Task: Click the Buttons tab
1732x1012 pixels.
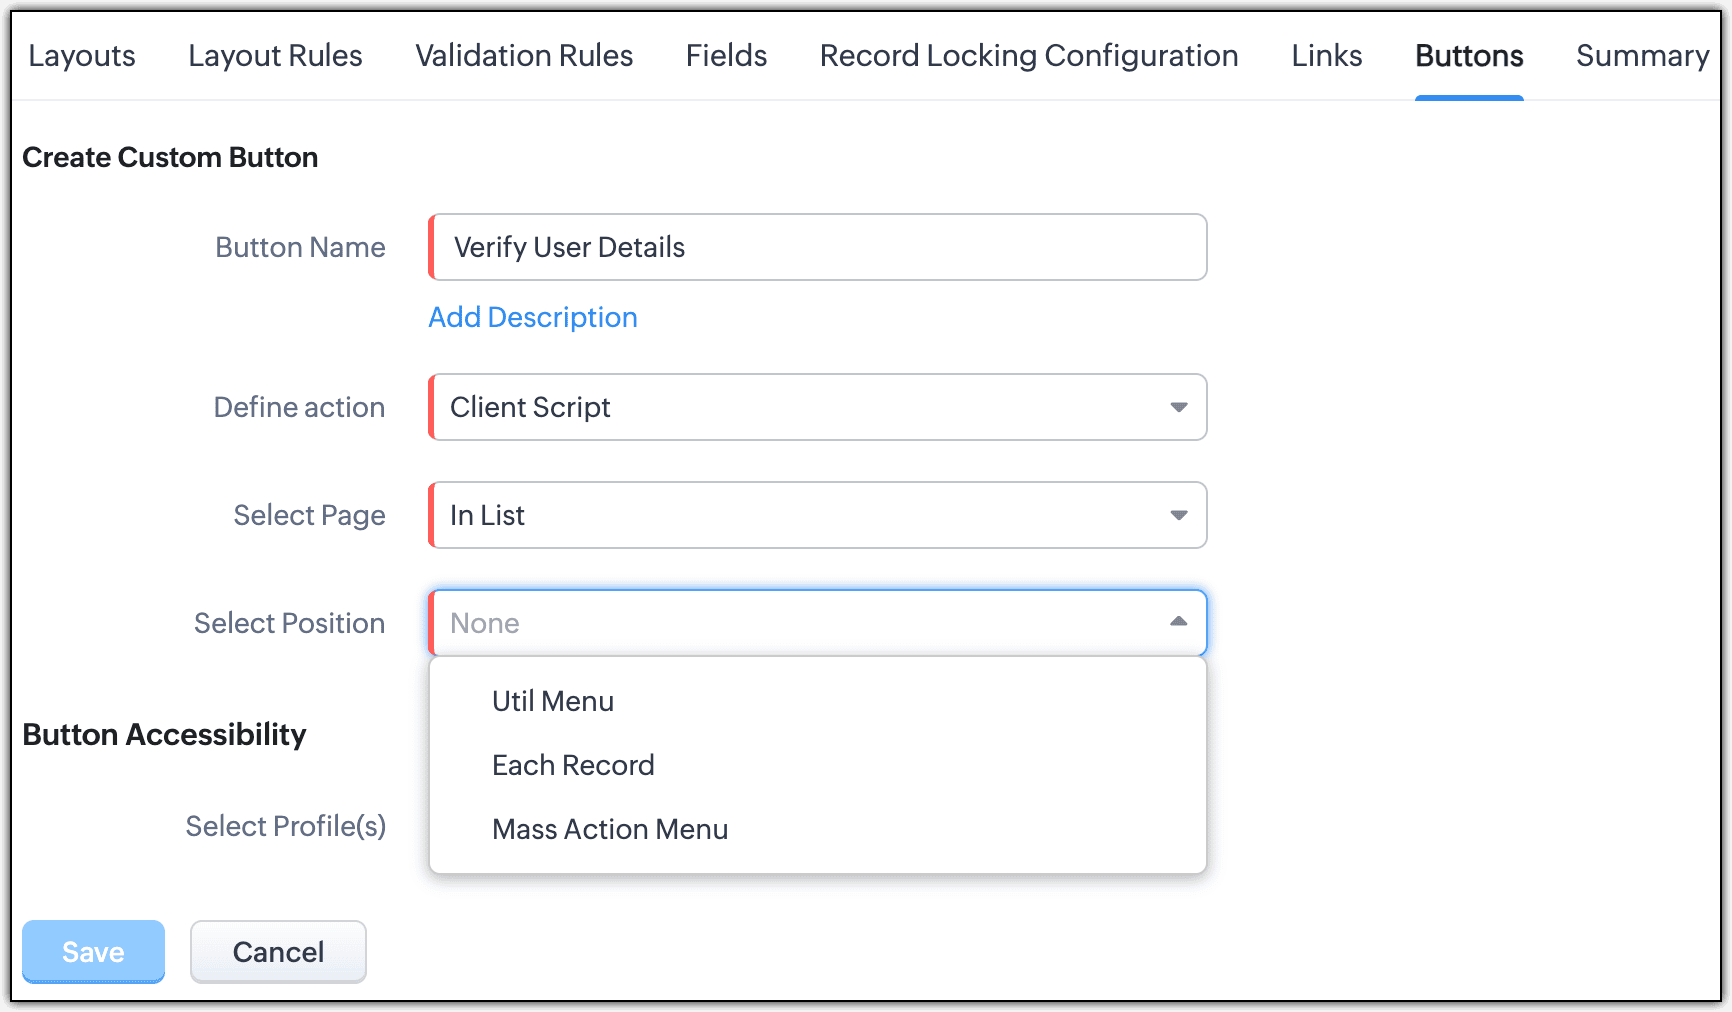Action: tap(1469, 56)
